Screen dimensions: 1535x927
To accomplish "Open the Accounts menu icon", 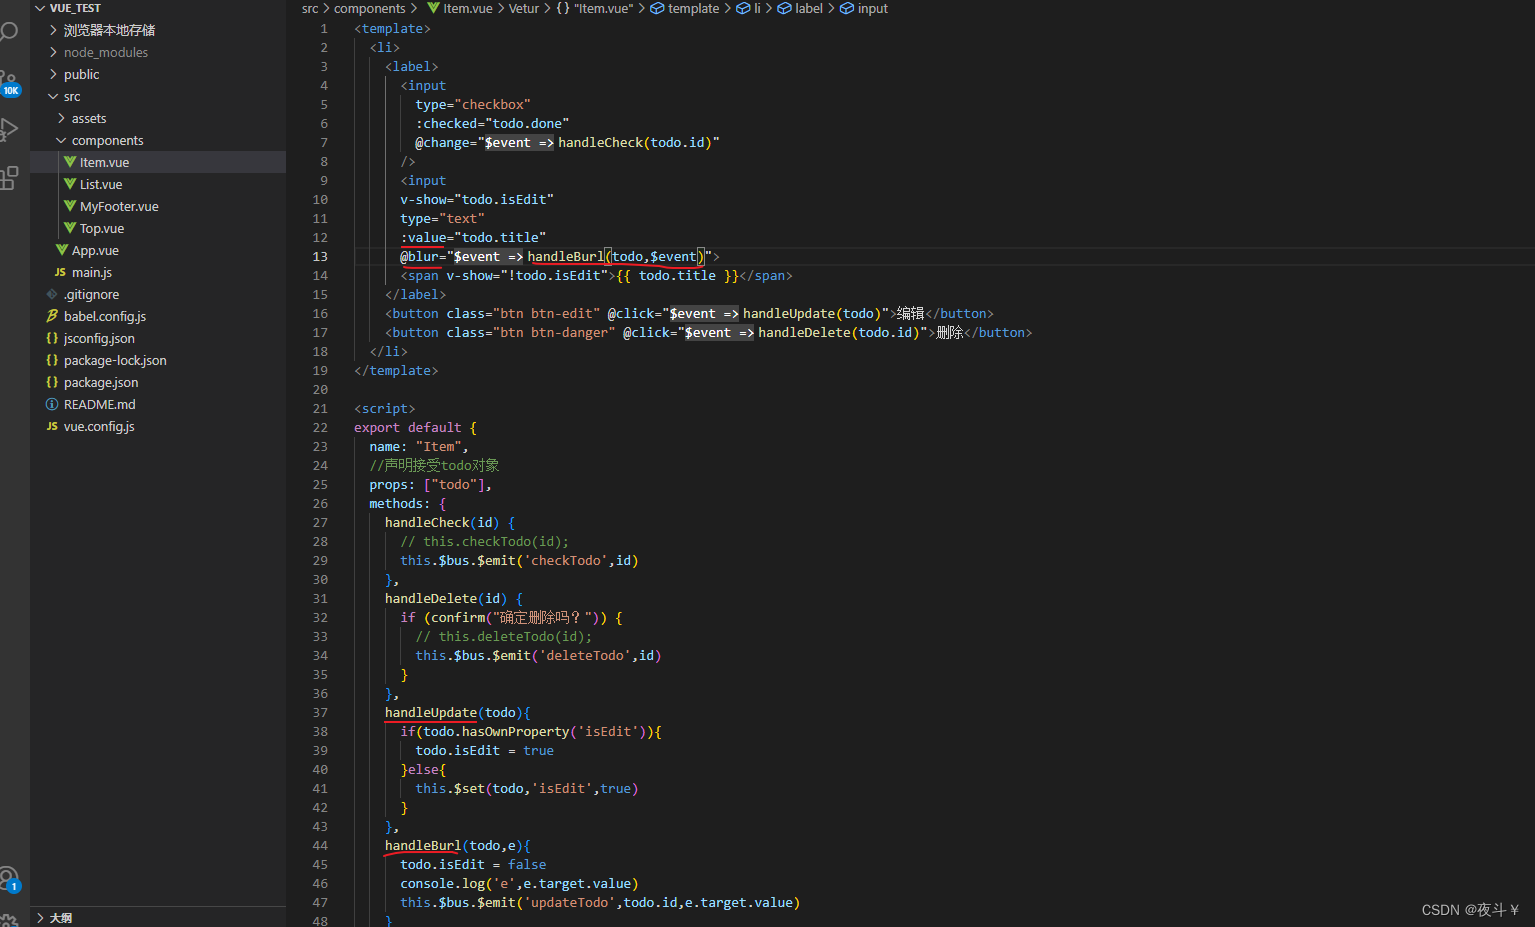I will click(8, 879).
